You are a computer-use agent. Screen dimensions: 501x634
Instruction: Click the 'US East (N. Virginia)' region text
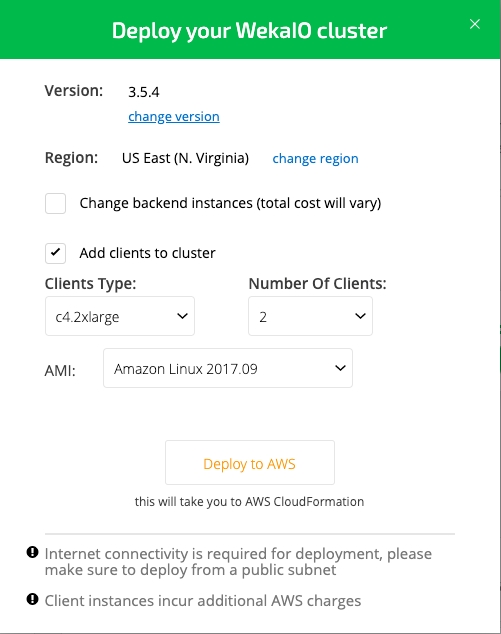click(x=185, y=158)
